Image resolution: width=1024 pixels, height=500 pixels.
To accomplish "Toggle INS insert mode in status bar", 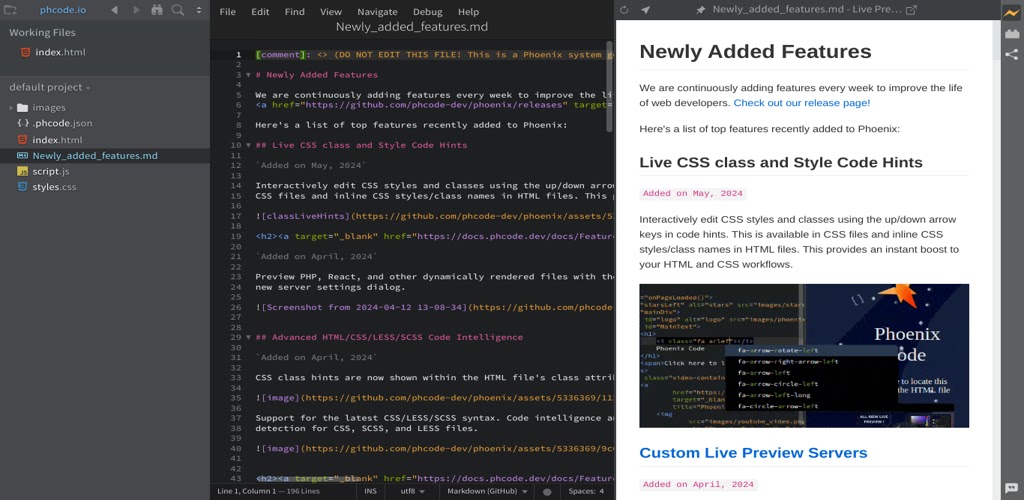I will [x=370, y=491].
